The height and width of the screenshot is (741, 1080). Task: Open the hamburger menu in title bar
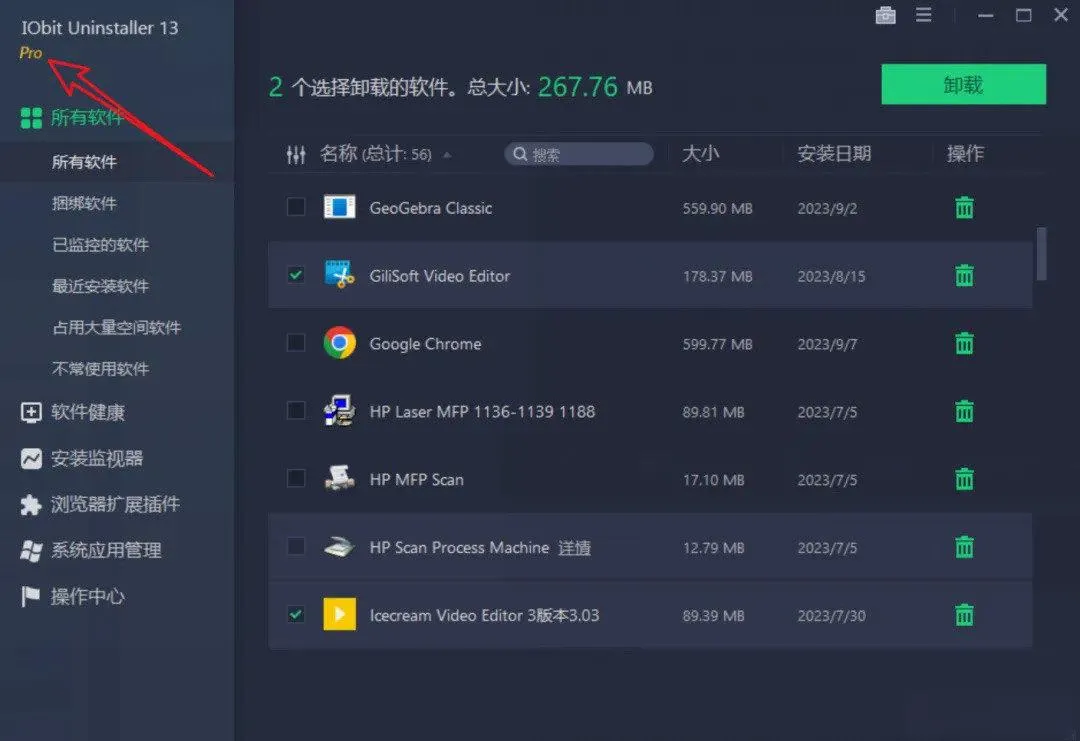(925, 16)
